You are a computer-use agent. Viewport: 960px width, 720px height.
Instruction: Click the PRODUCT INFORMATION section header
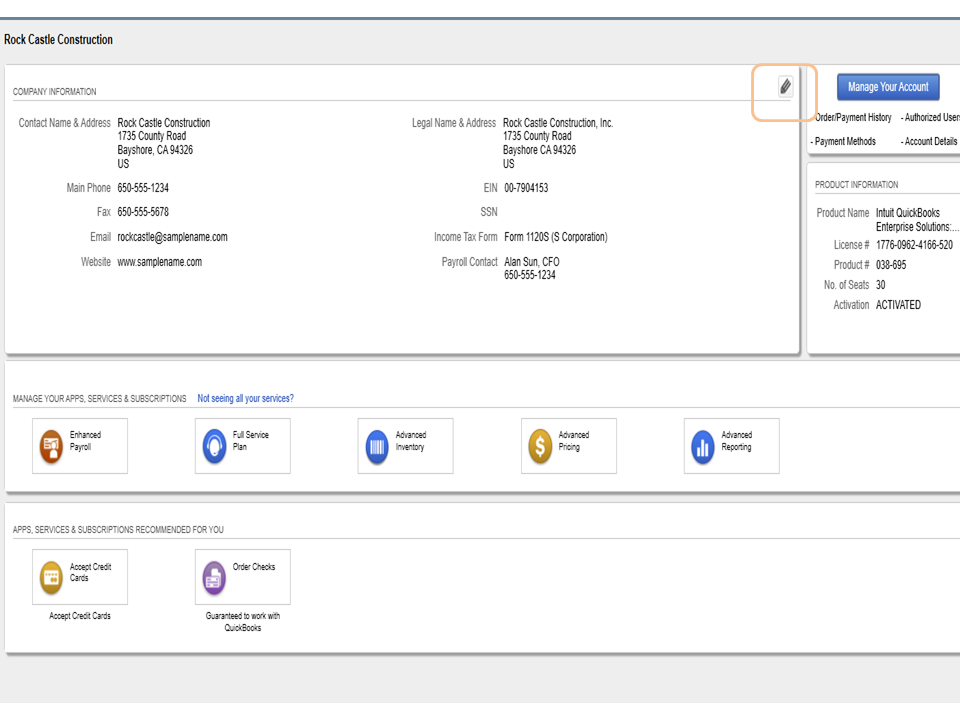tap(857, 185)
